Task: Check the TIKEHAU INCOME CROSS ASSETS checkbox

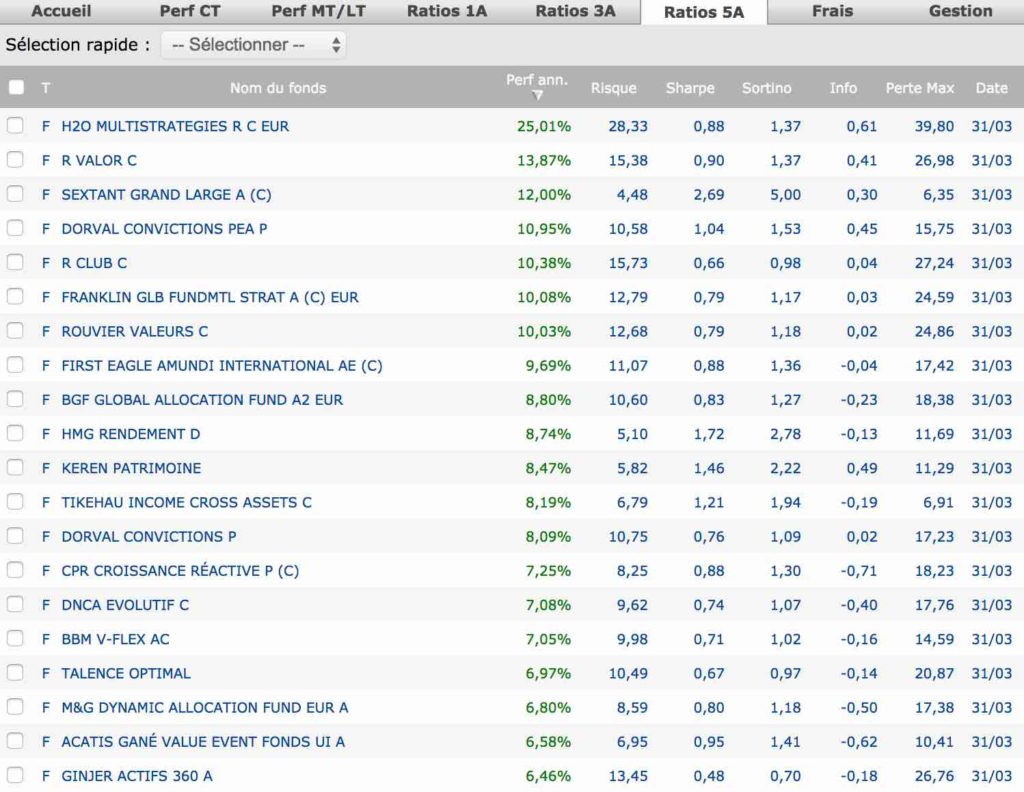Action: tap(15, 501)
